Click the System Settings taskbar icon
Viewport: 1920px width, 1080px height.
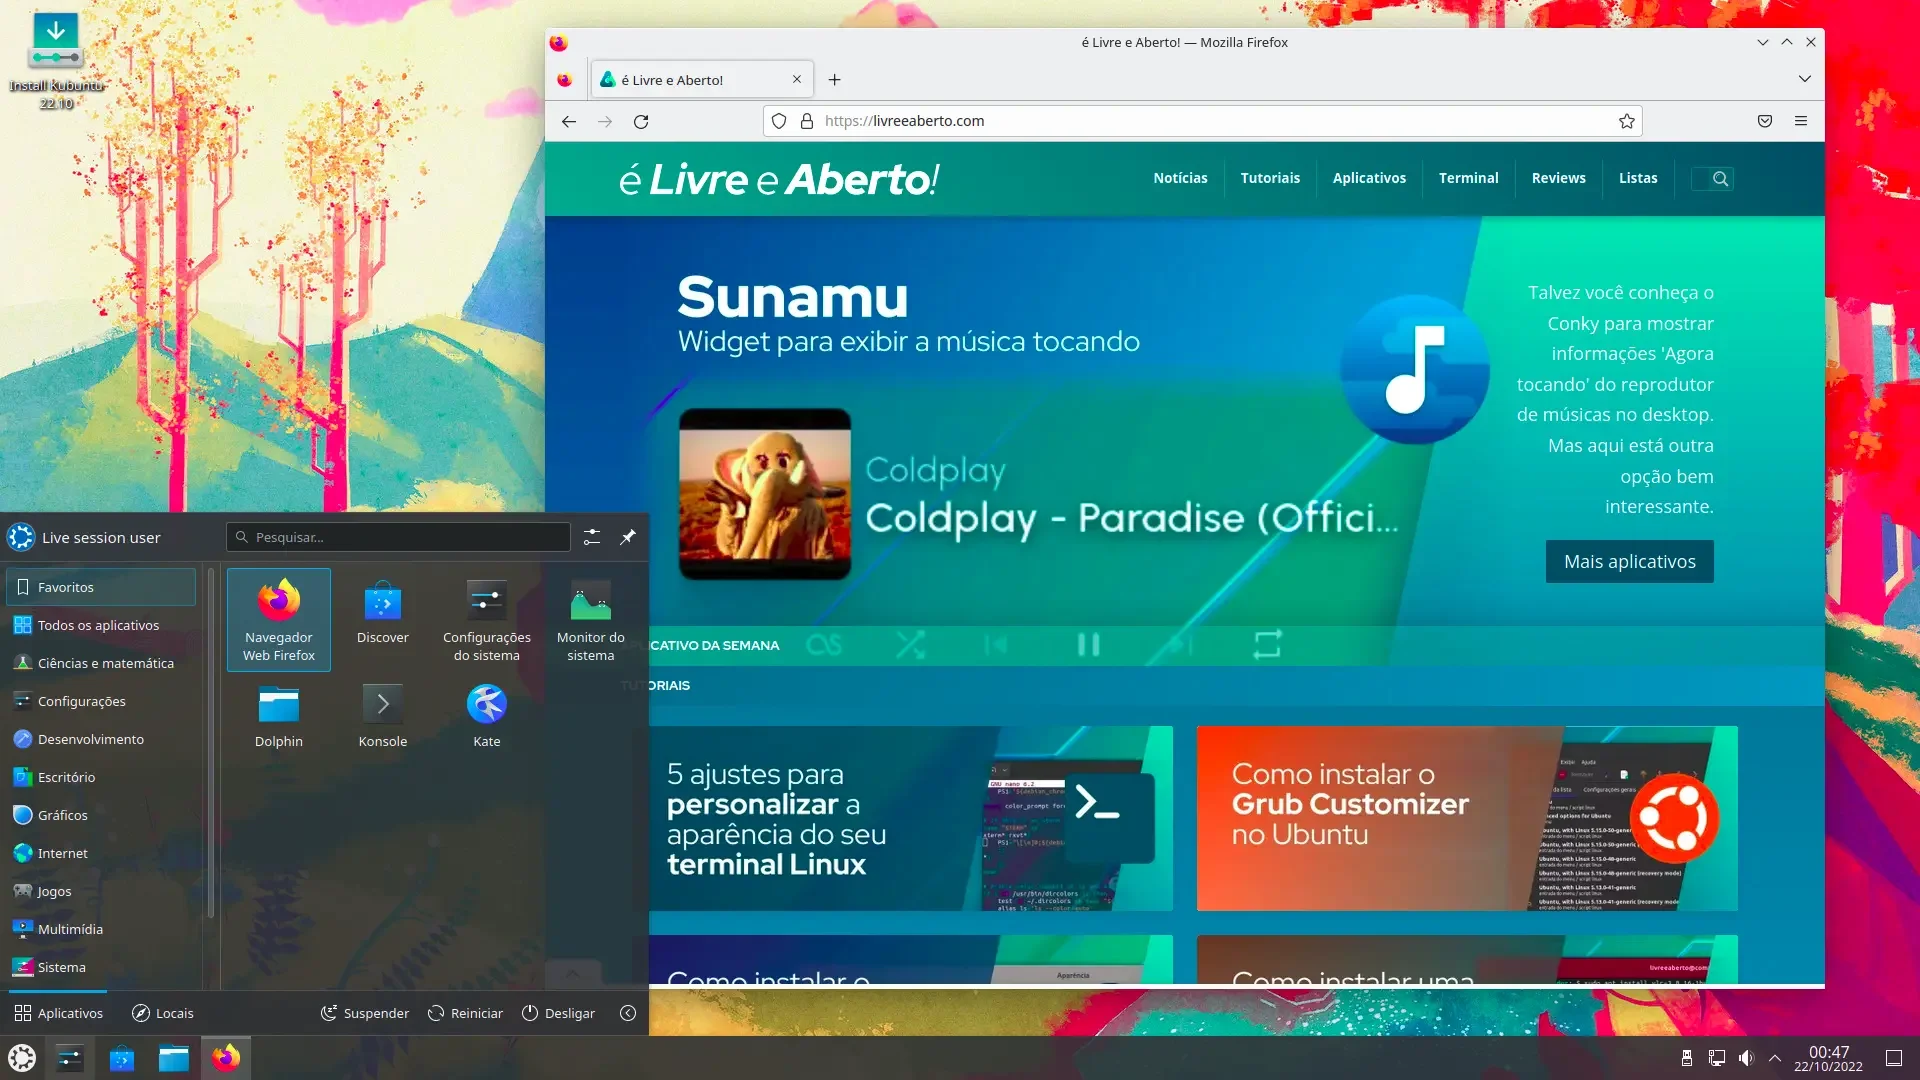coord(70,1057)
